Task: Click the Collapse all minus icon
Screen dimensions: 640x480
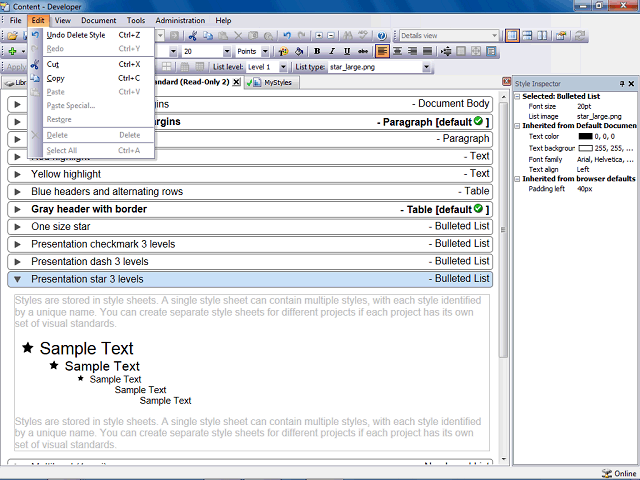Action: 331,36
